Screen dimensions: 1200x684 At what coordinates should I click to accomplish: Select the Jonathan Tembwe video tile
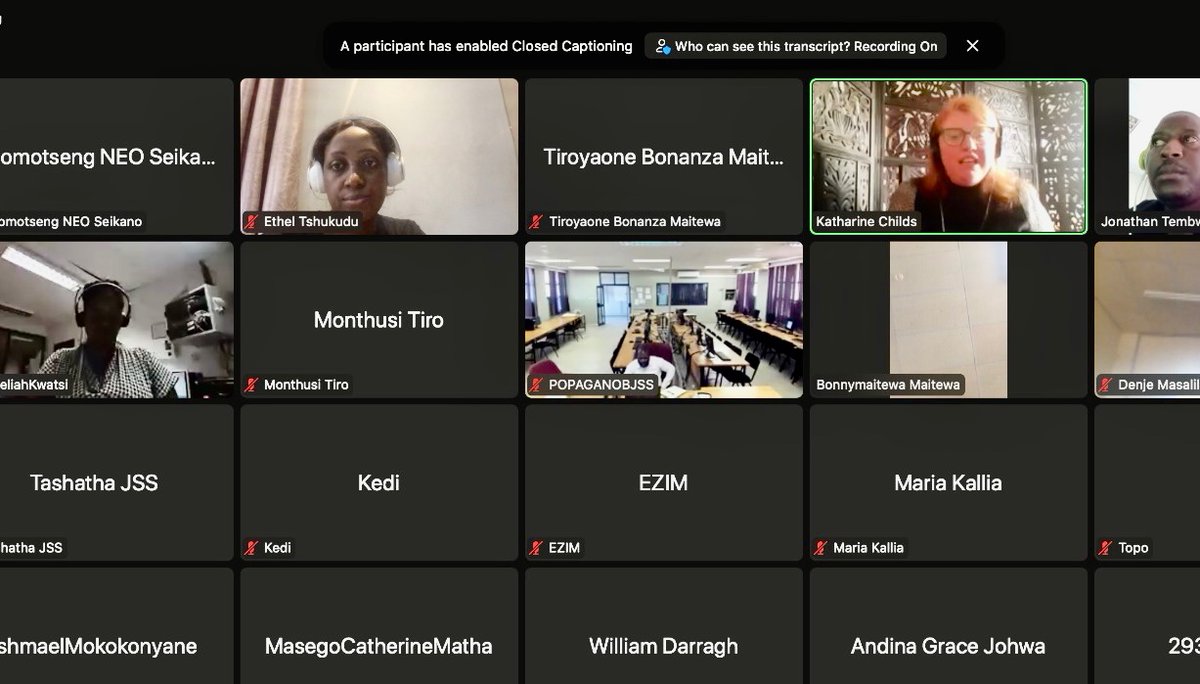[1147, 157]
